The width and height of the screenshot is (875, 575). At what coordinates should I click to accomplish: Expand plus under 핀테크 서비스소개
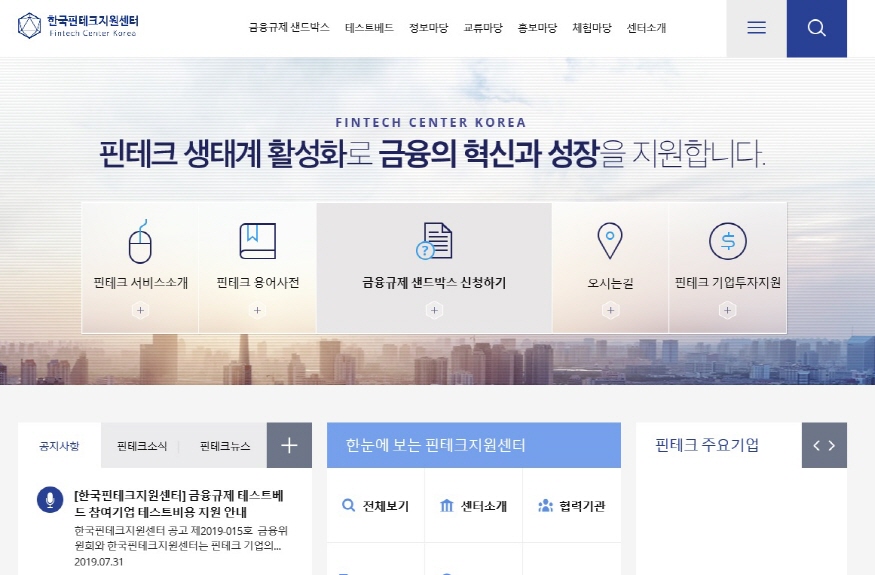pos(140,310)
